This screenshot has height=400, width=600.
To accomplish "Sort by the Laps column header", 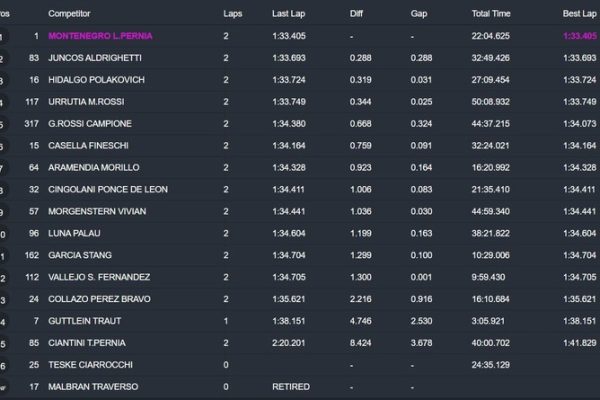I will coord(233,15).
